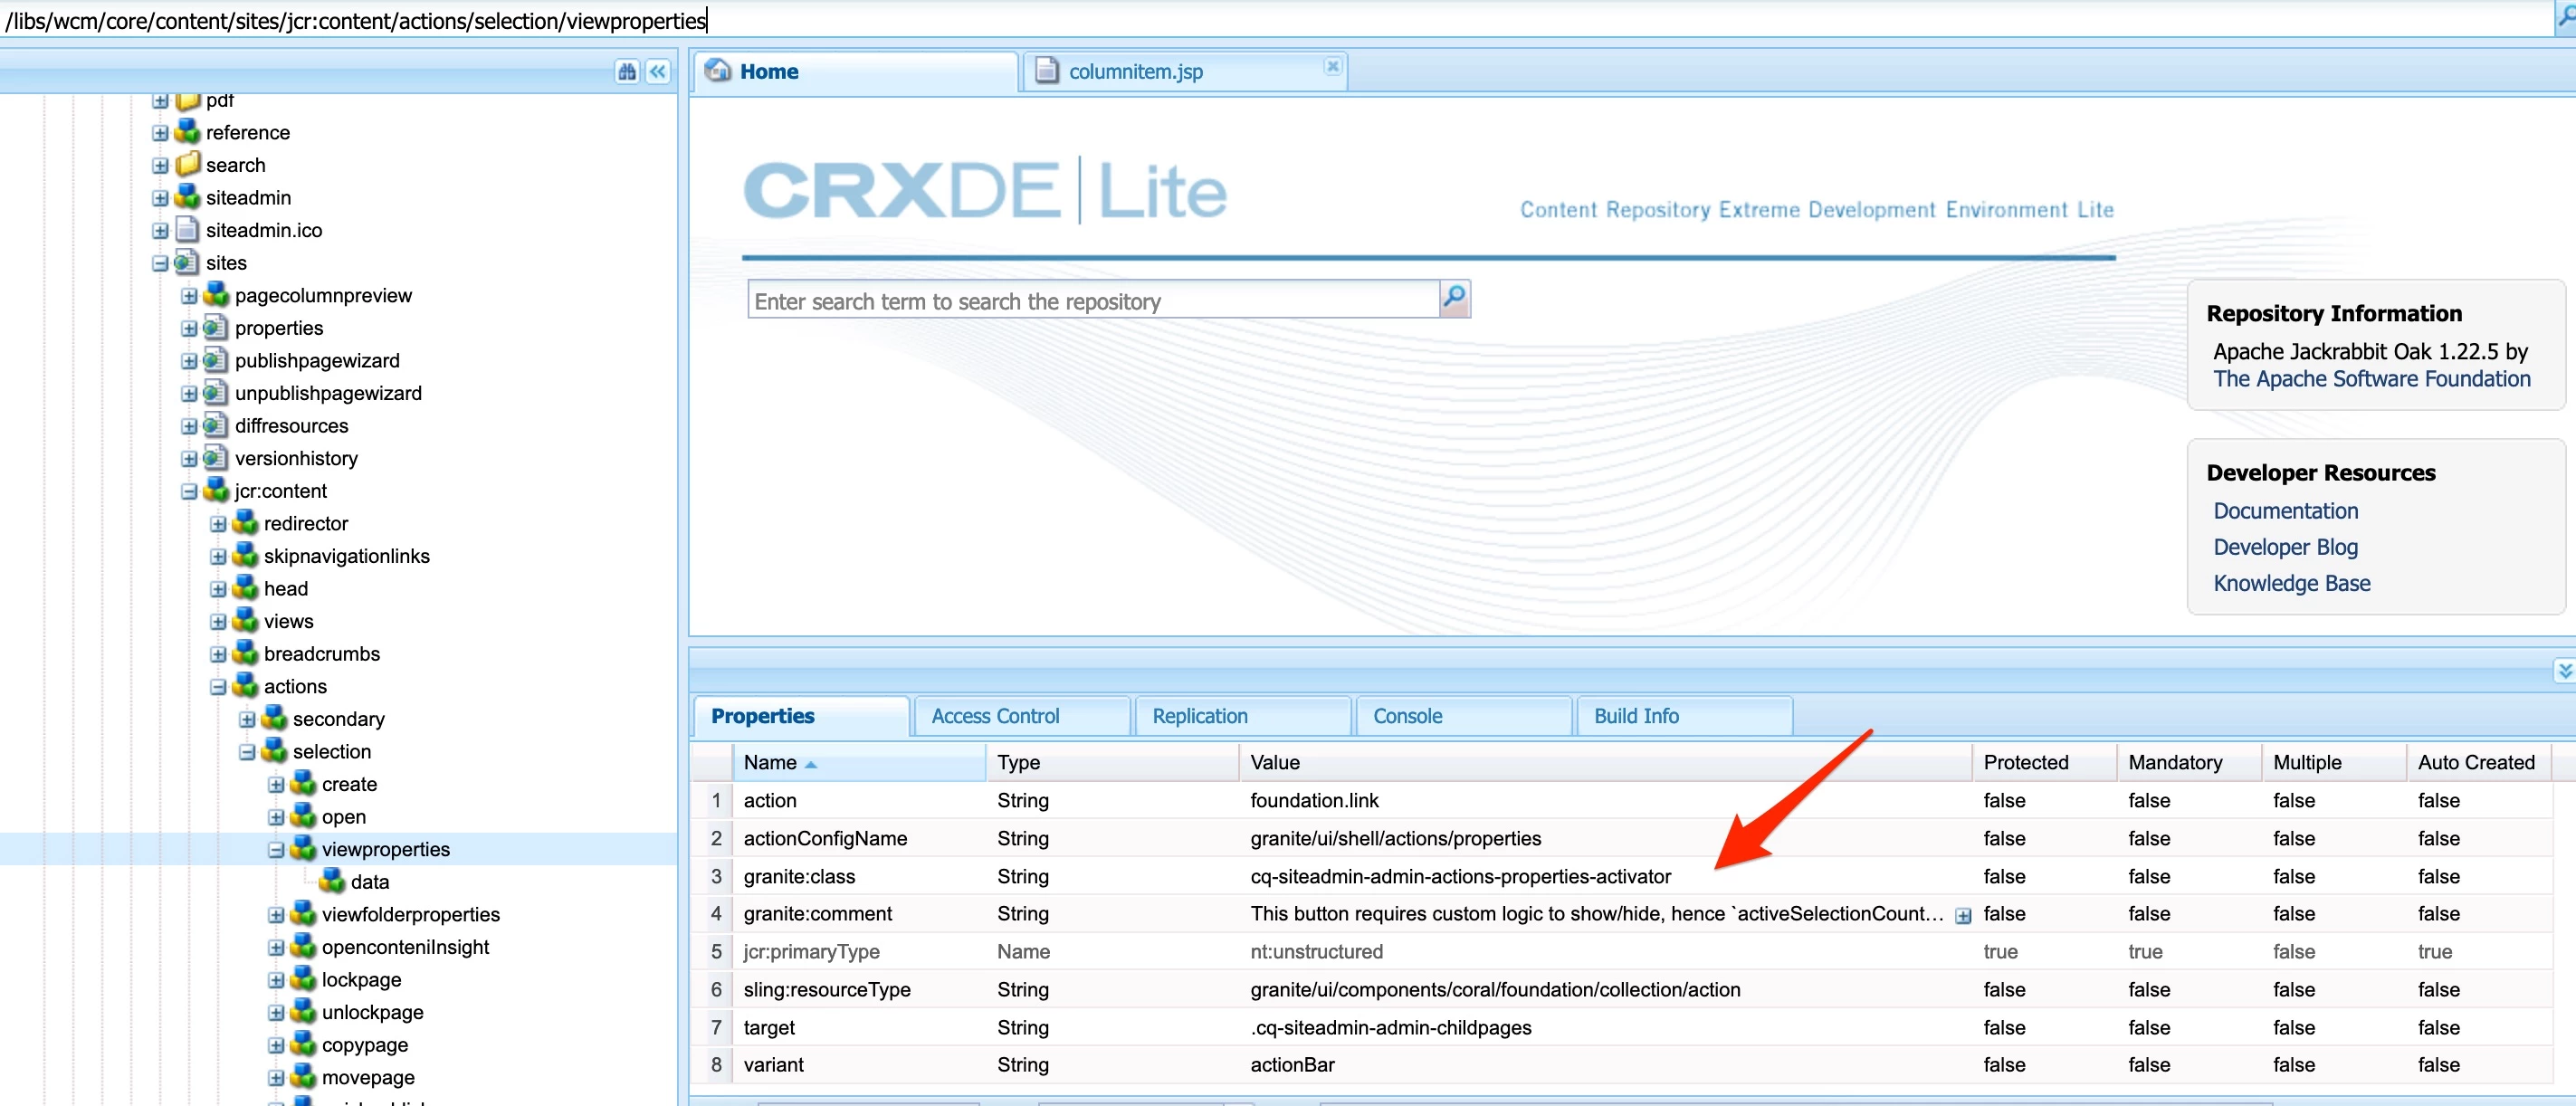Click the siteadmin.ico file icon in tree
The height and width of the screenshot is (1106, 2576).
[x=187, y=230]
